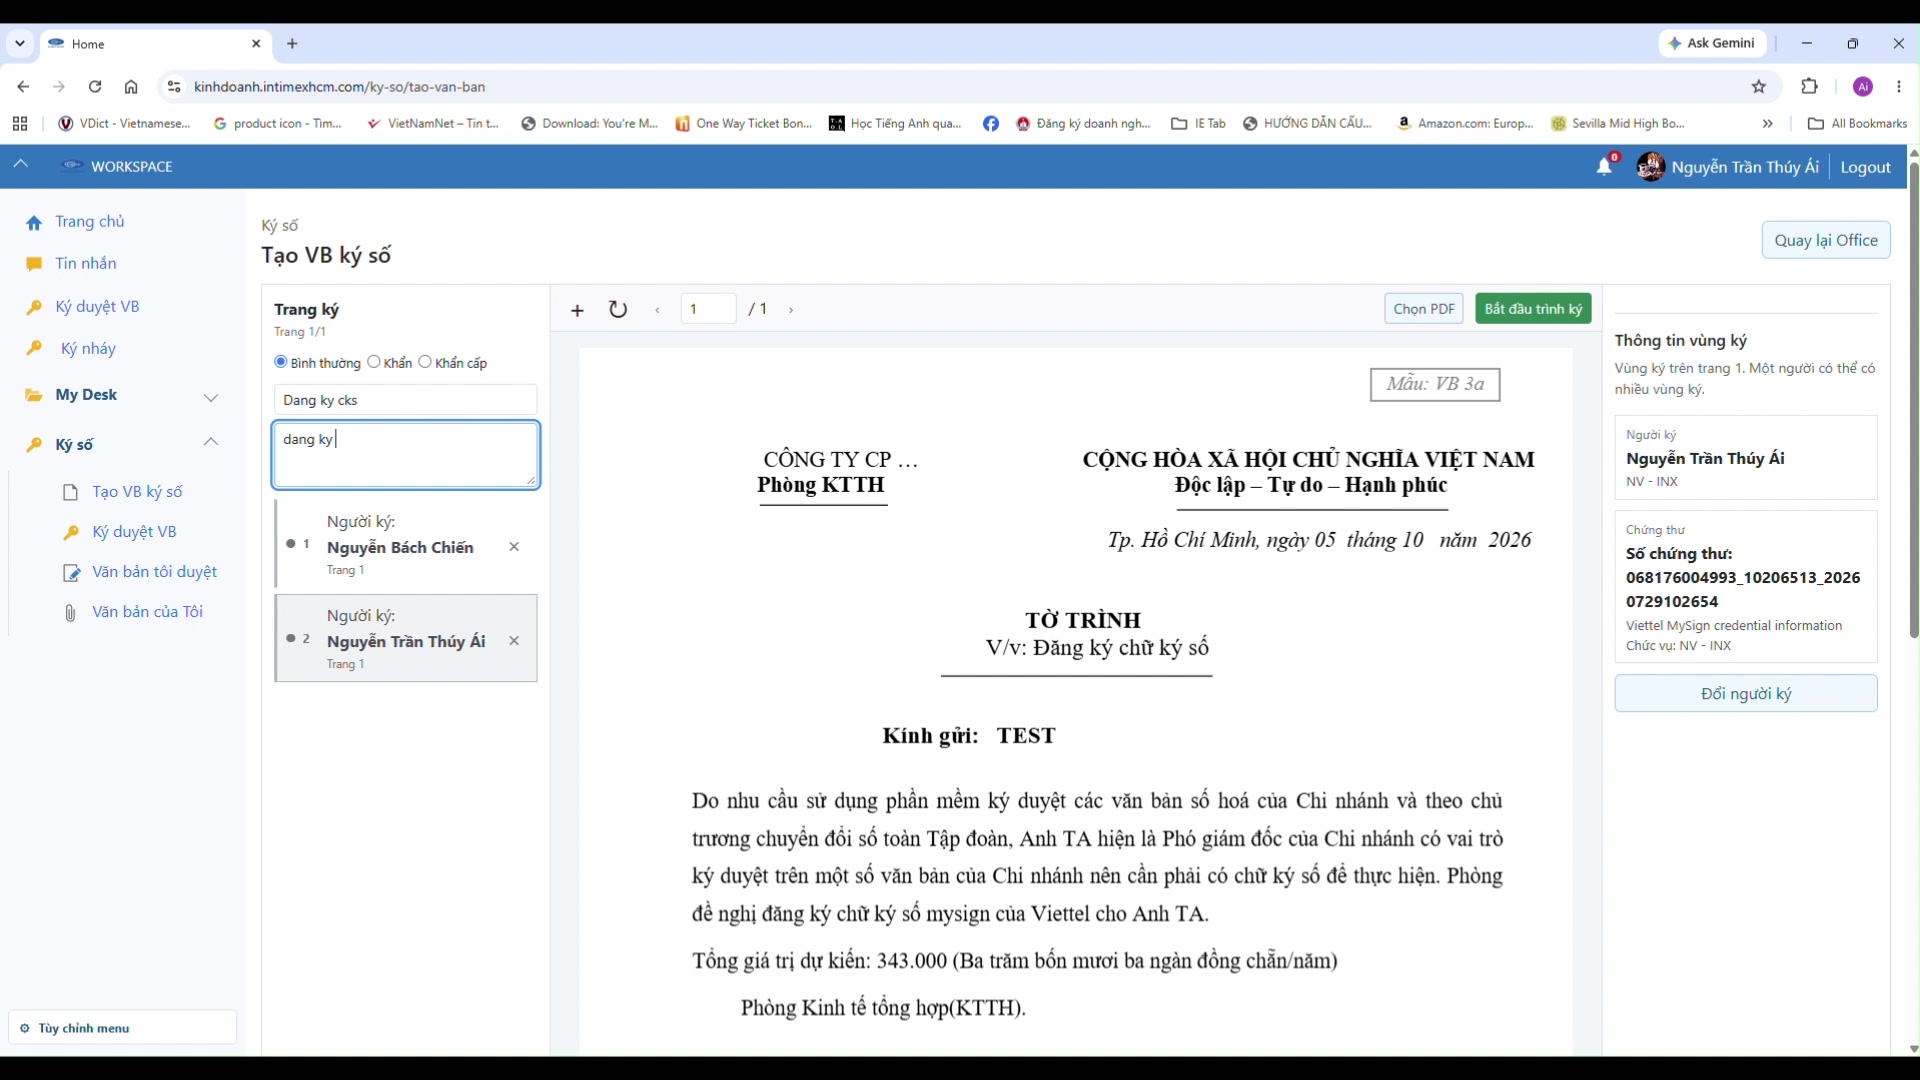Go to next page arrow
The image size is (1920, 1080).
(791, 310)
